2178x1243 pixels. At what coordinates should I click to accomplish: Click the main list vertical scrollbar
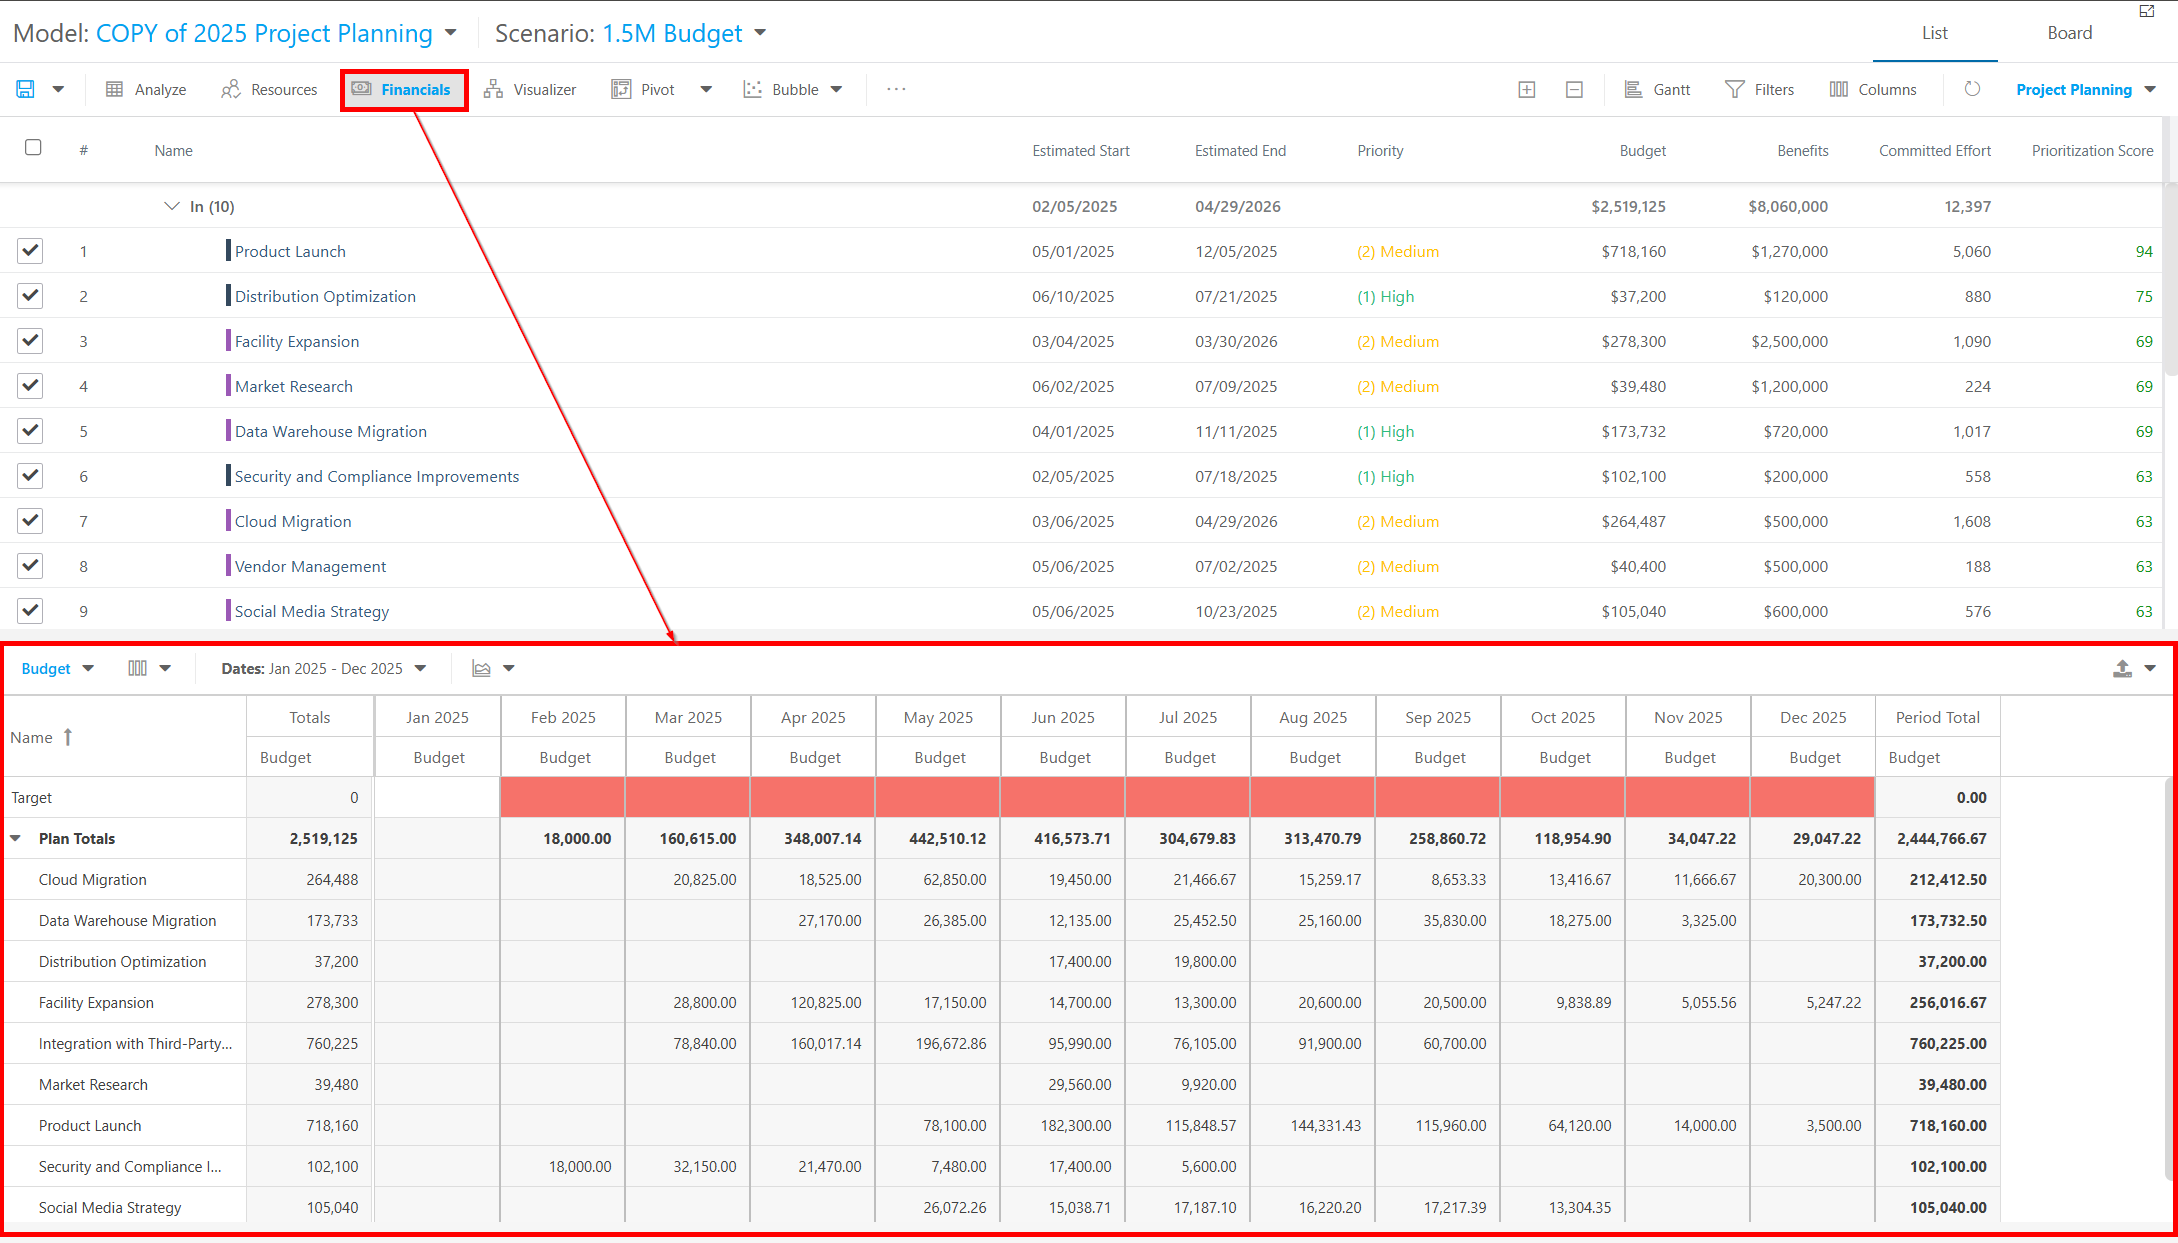click(x=2170, y=280)
